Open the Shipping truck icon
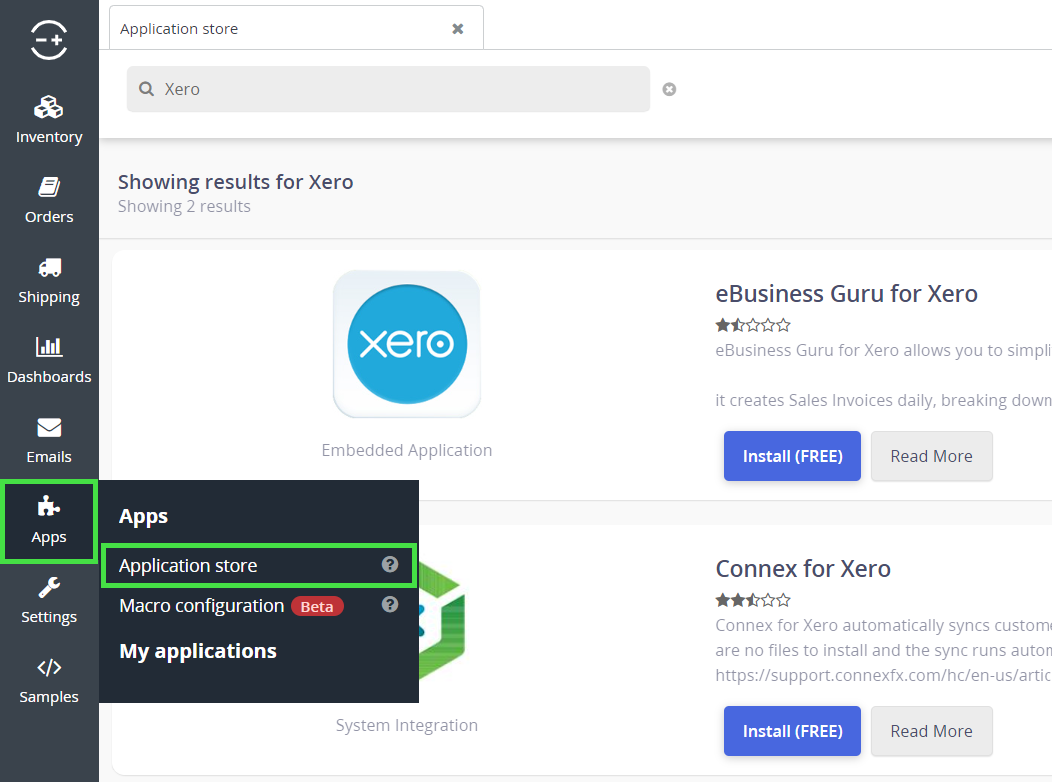 50,268
